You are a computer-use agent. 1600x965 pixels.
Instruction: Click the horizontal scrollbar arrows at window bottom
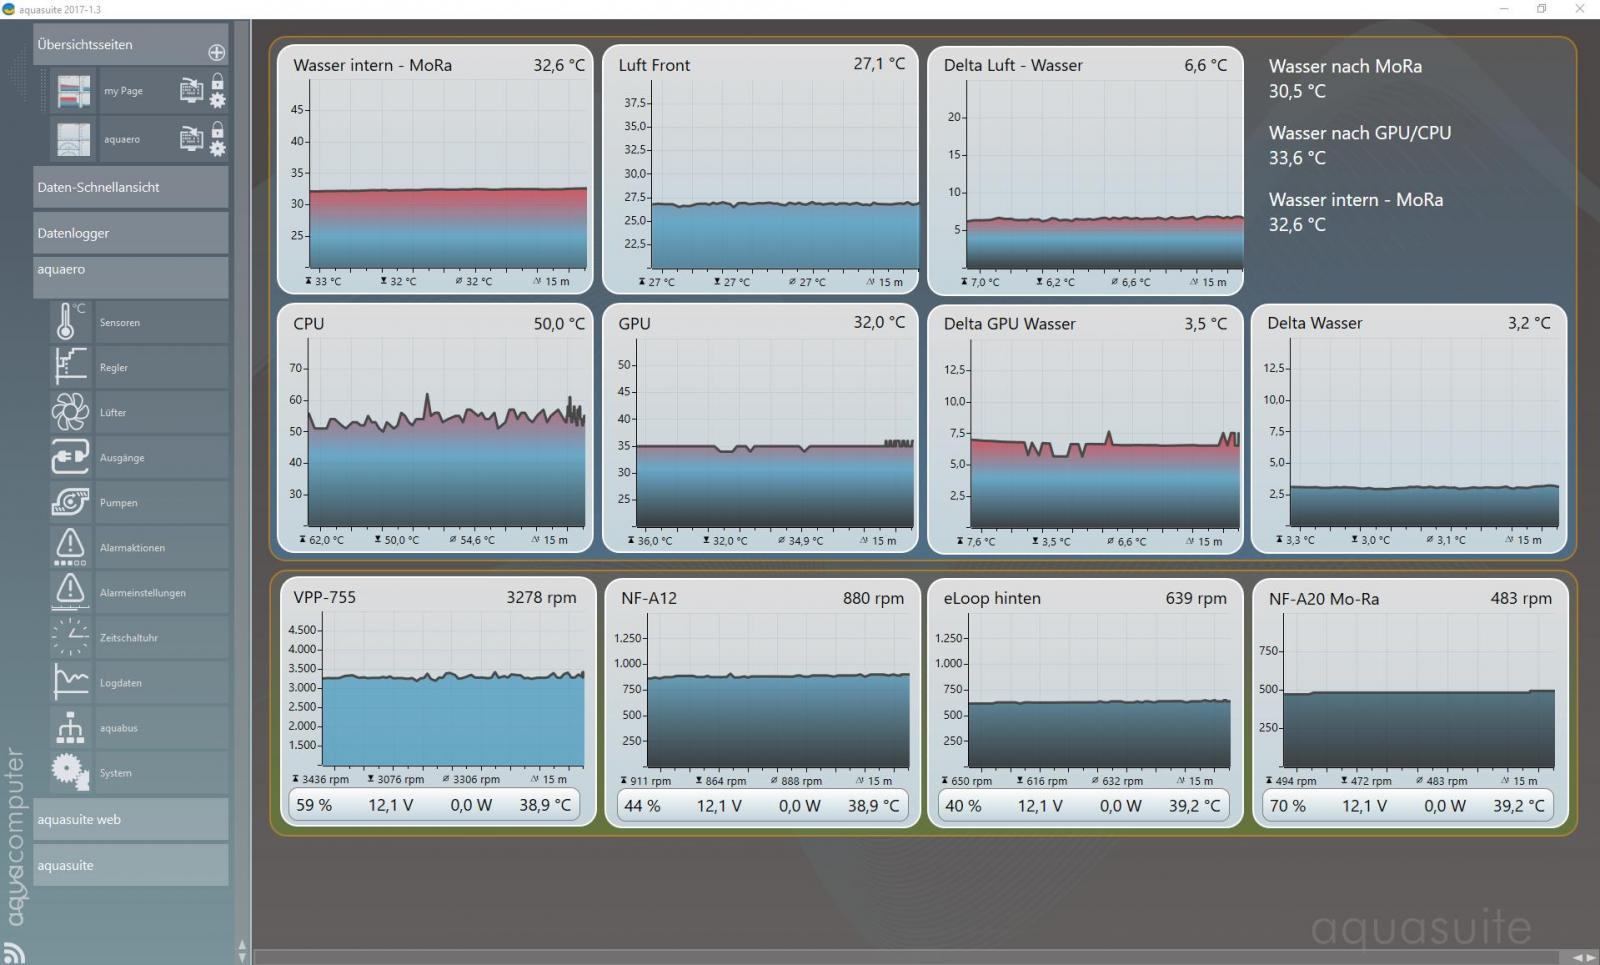1585,958
